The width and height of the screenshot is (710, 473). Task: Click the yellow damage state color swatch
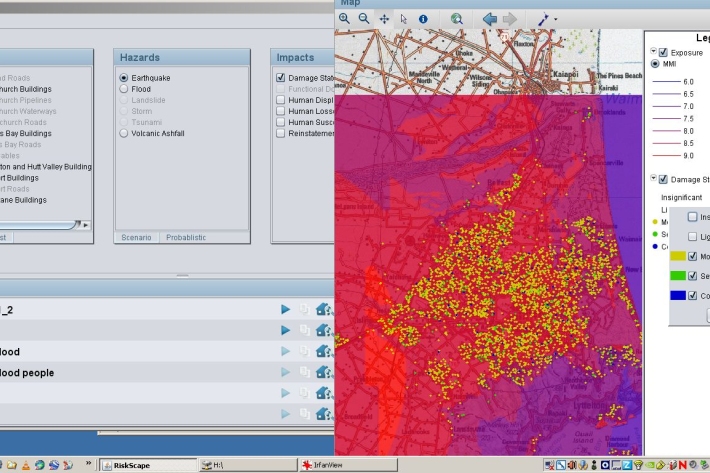coord(677,256)
